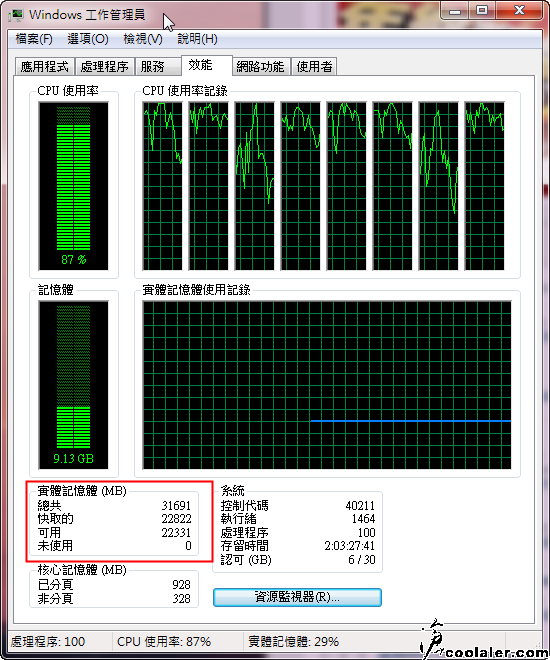Minimize the Task Manager window
The height and width of the screenshot is (660, 550).
pos(454,10)
